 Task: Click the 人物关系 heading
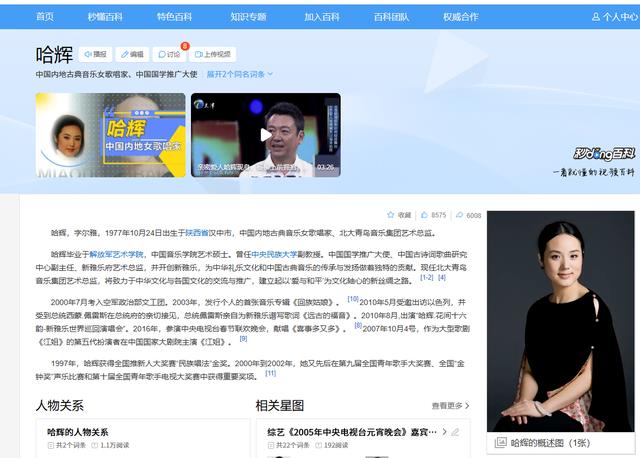(60, 406)
